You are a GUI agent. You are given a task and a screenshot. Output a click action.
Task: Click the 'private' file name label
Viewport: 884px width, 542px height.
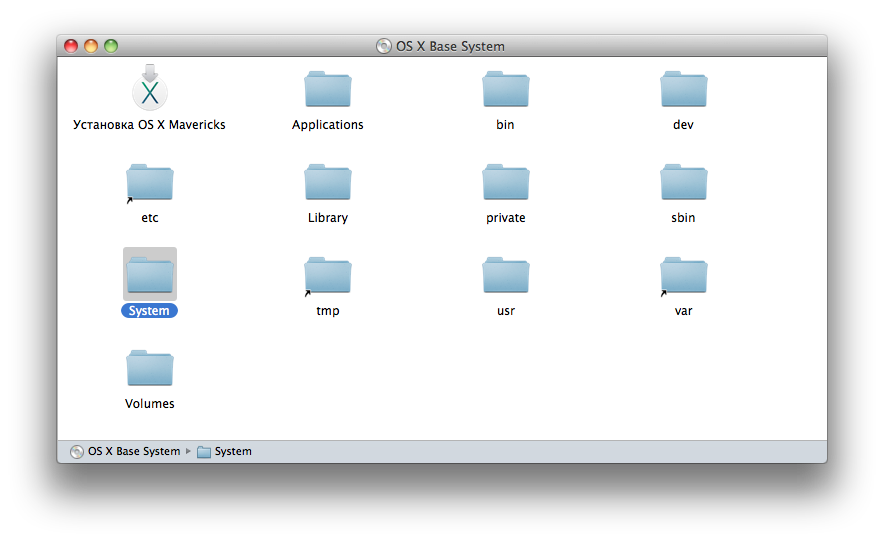506,218
